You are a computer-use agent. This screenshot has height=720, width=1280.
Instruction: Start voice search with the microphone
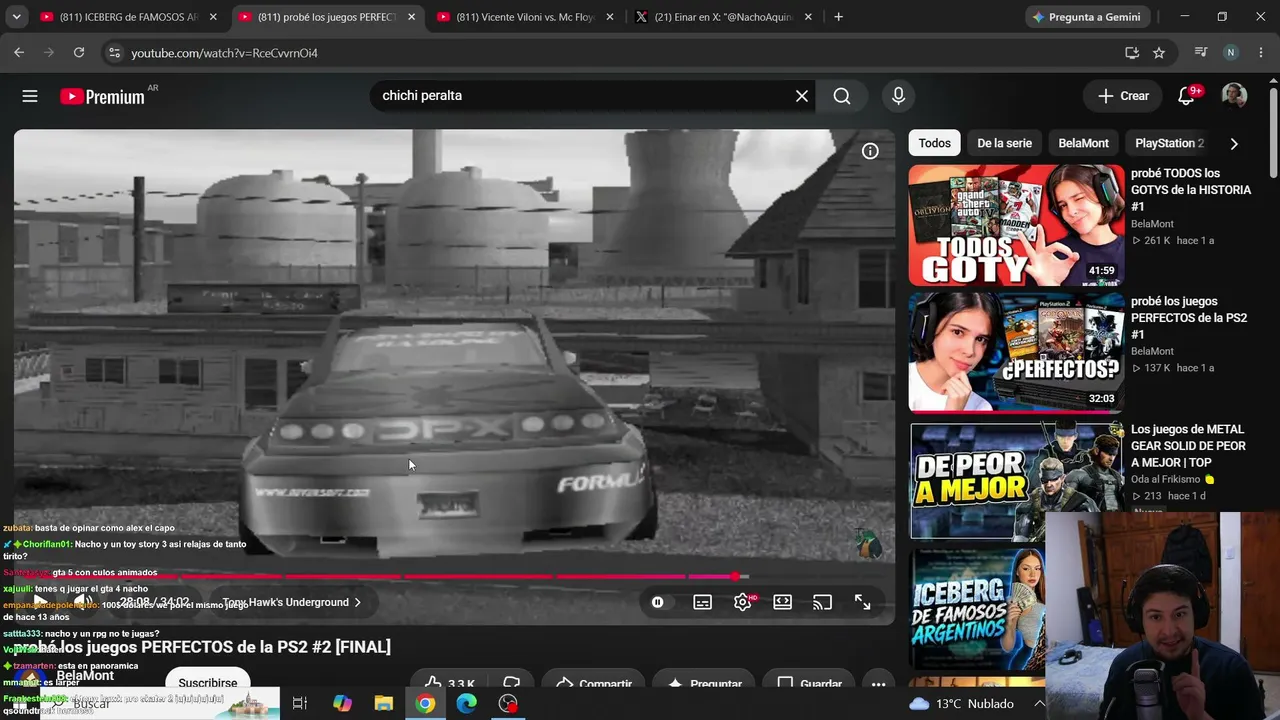coord(898,96)
